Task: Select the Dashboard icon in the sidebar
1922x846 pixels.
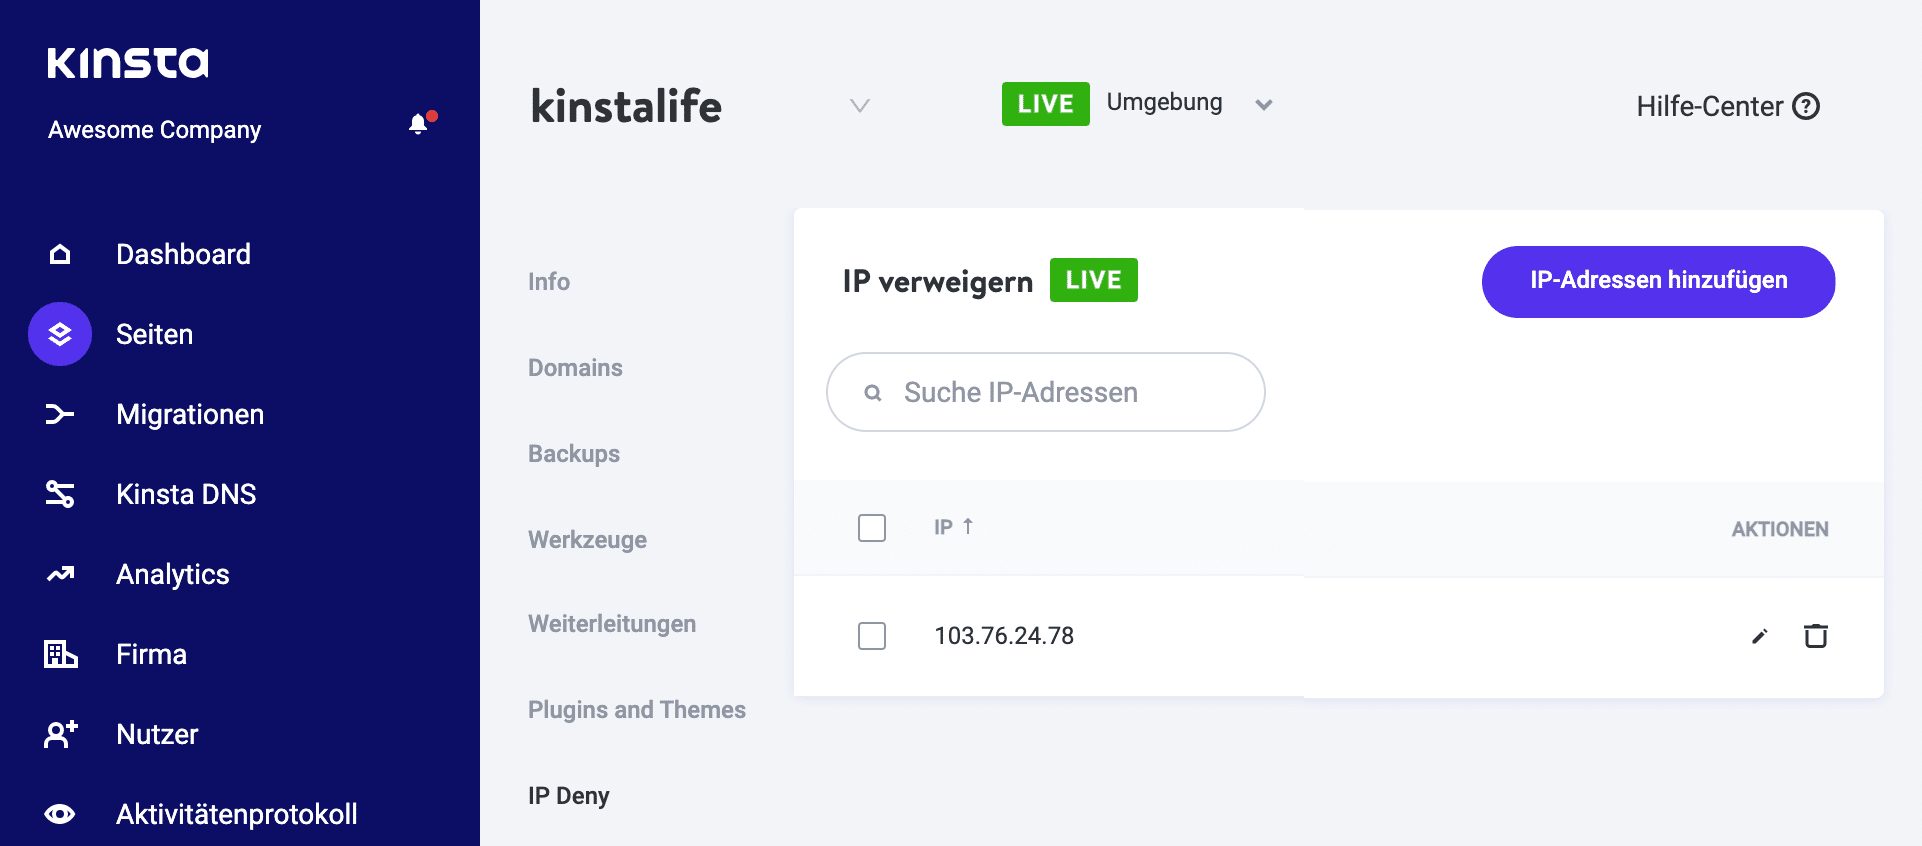Action: pyautogui.click(x=59, y=254)
